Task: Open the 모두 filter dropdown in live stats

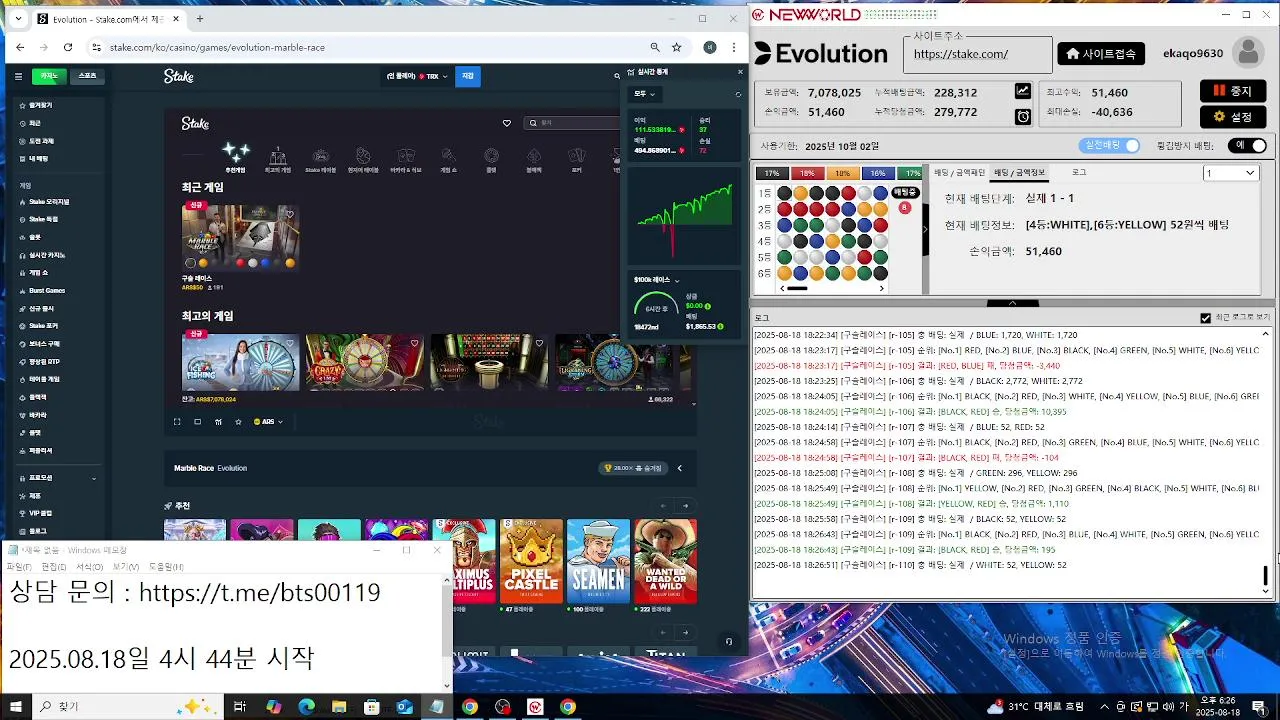Action: click(644, 94)
